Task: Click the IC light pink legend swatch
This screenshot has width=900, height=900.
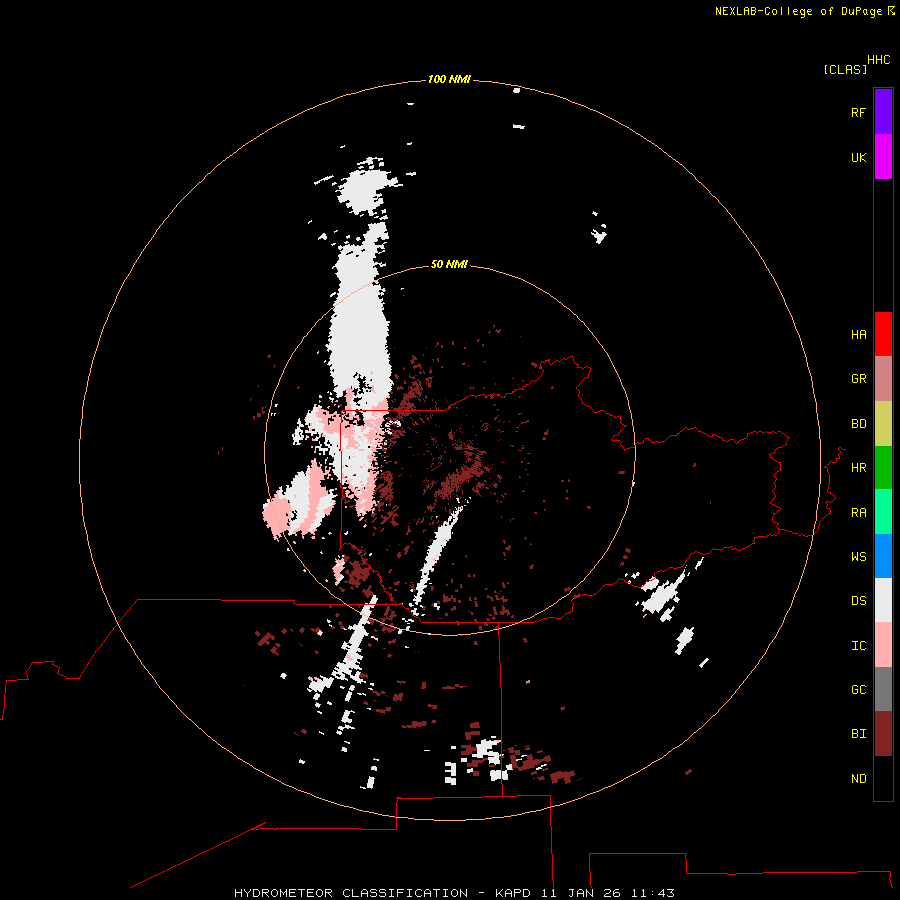Action: pos(883,645)
